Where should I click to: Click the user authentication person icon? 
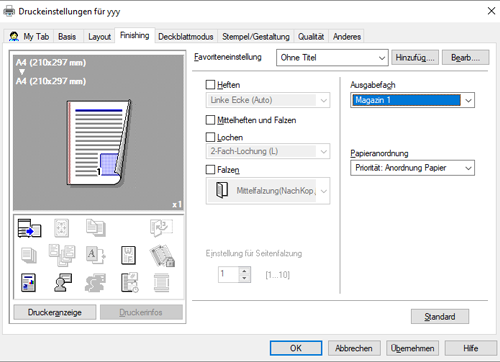(x=63, y=283)
